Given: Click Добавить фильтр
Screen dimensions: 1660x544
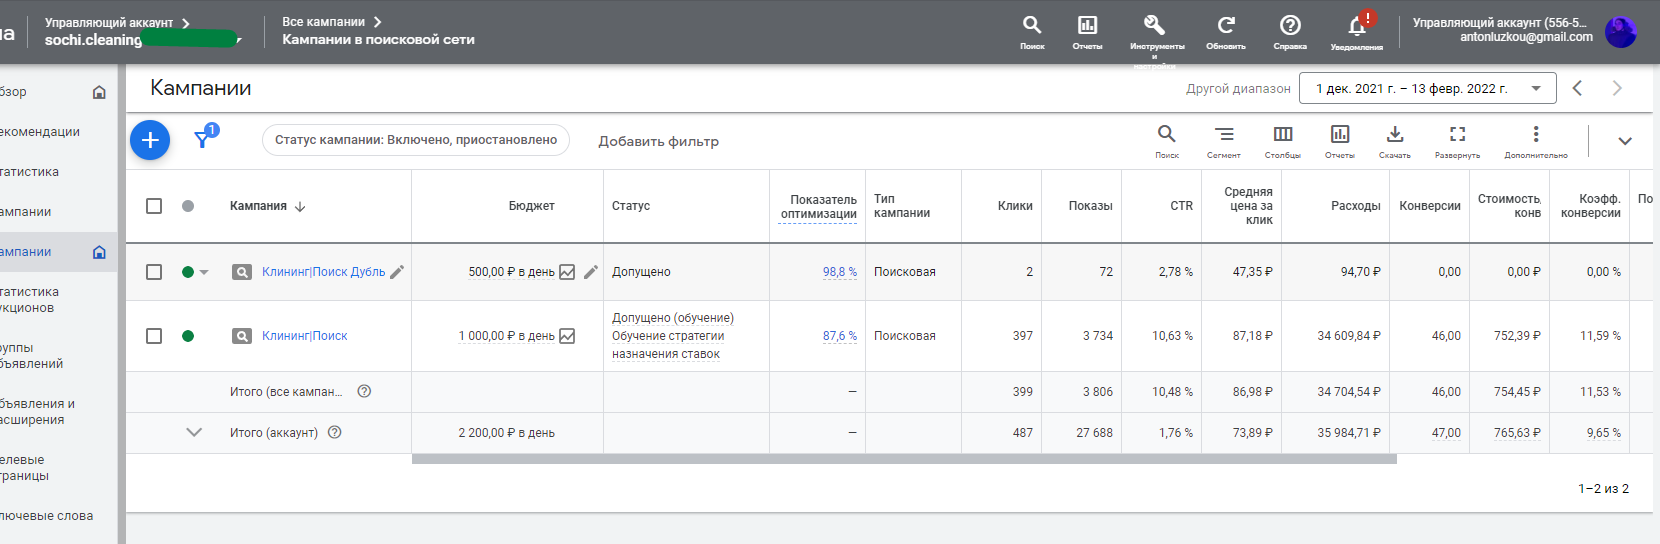Looking at the screenshot, I should click(x=658, y=141).
